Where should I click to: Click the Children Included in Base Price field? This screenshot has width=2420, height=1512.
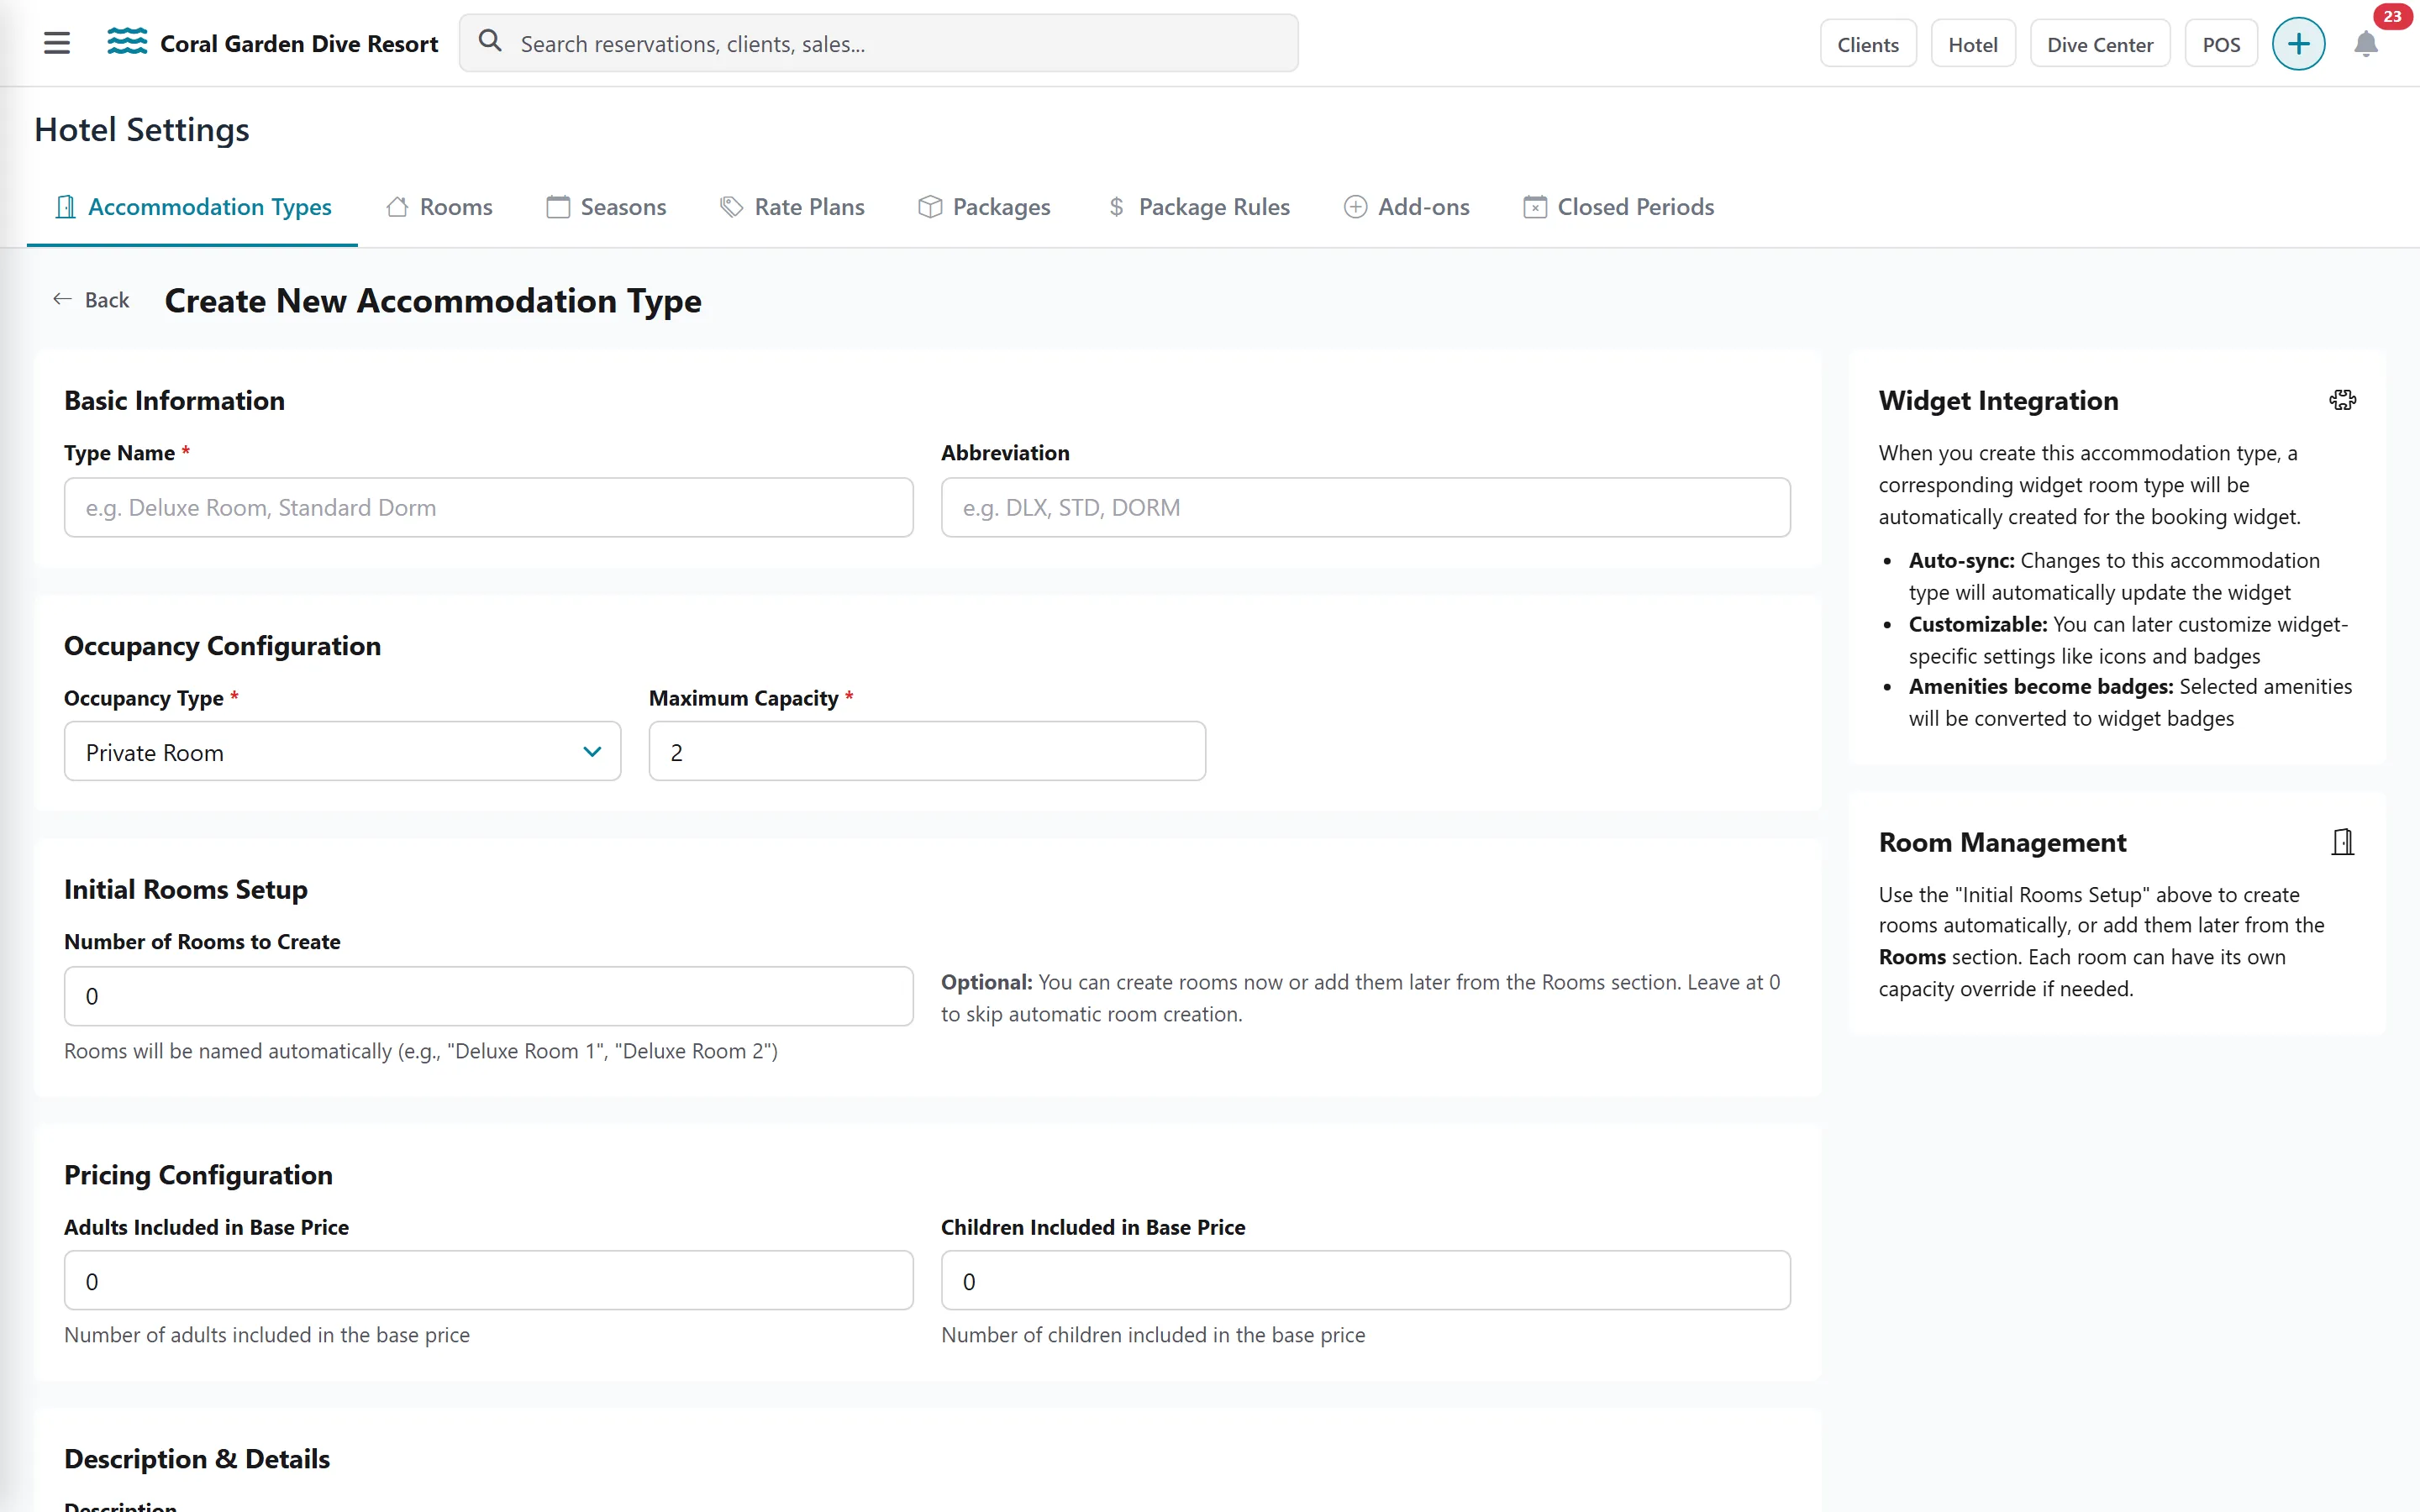pos(1365,1281)
